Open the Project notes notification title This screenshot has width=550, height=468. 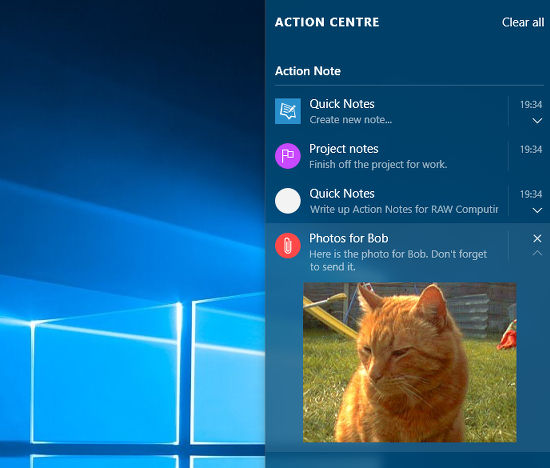coord(344,149)
